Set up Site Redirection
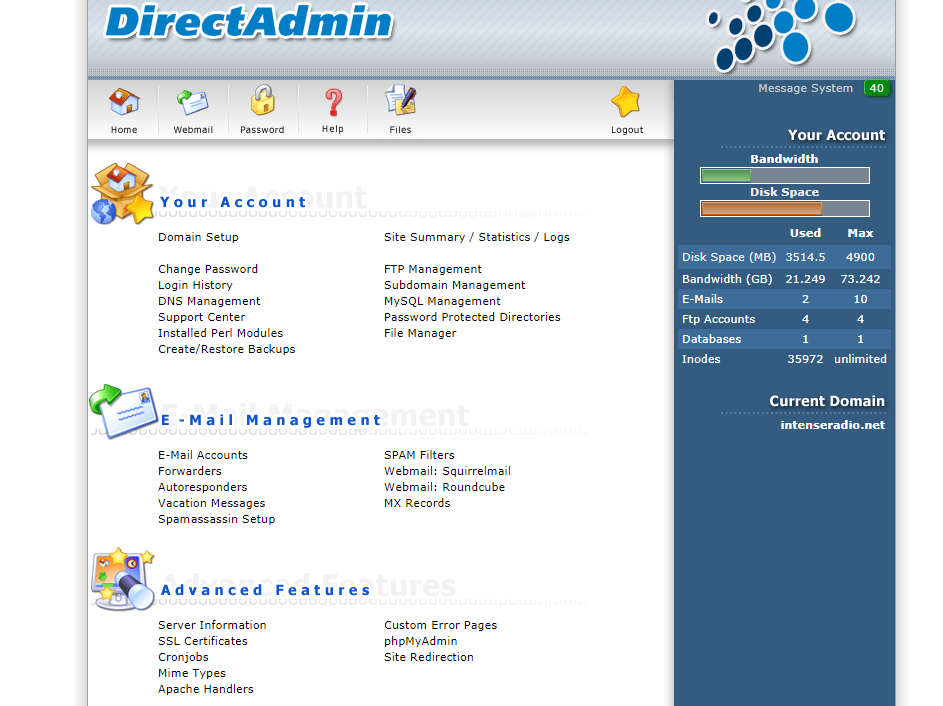943x706 pixels. point(429,657)
